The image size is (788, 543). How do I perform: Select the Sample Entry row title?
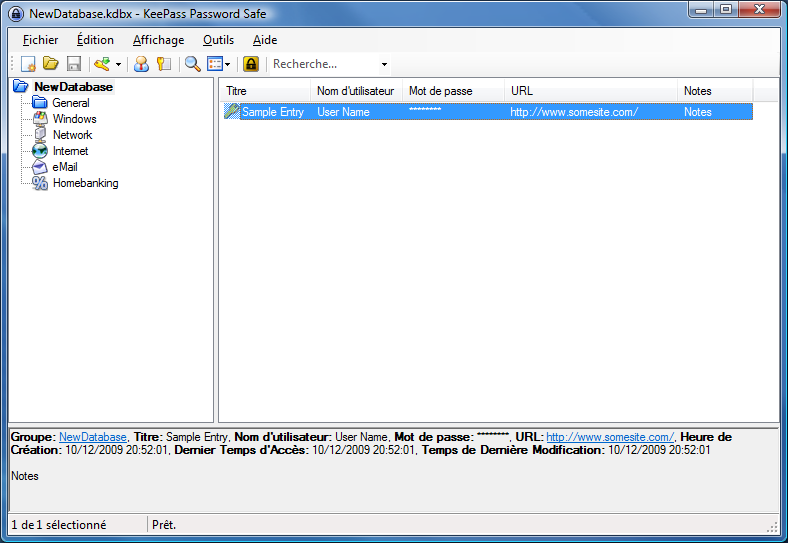pos(273,112)
